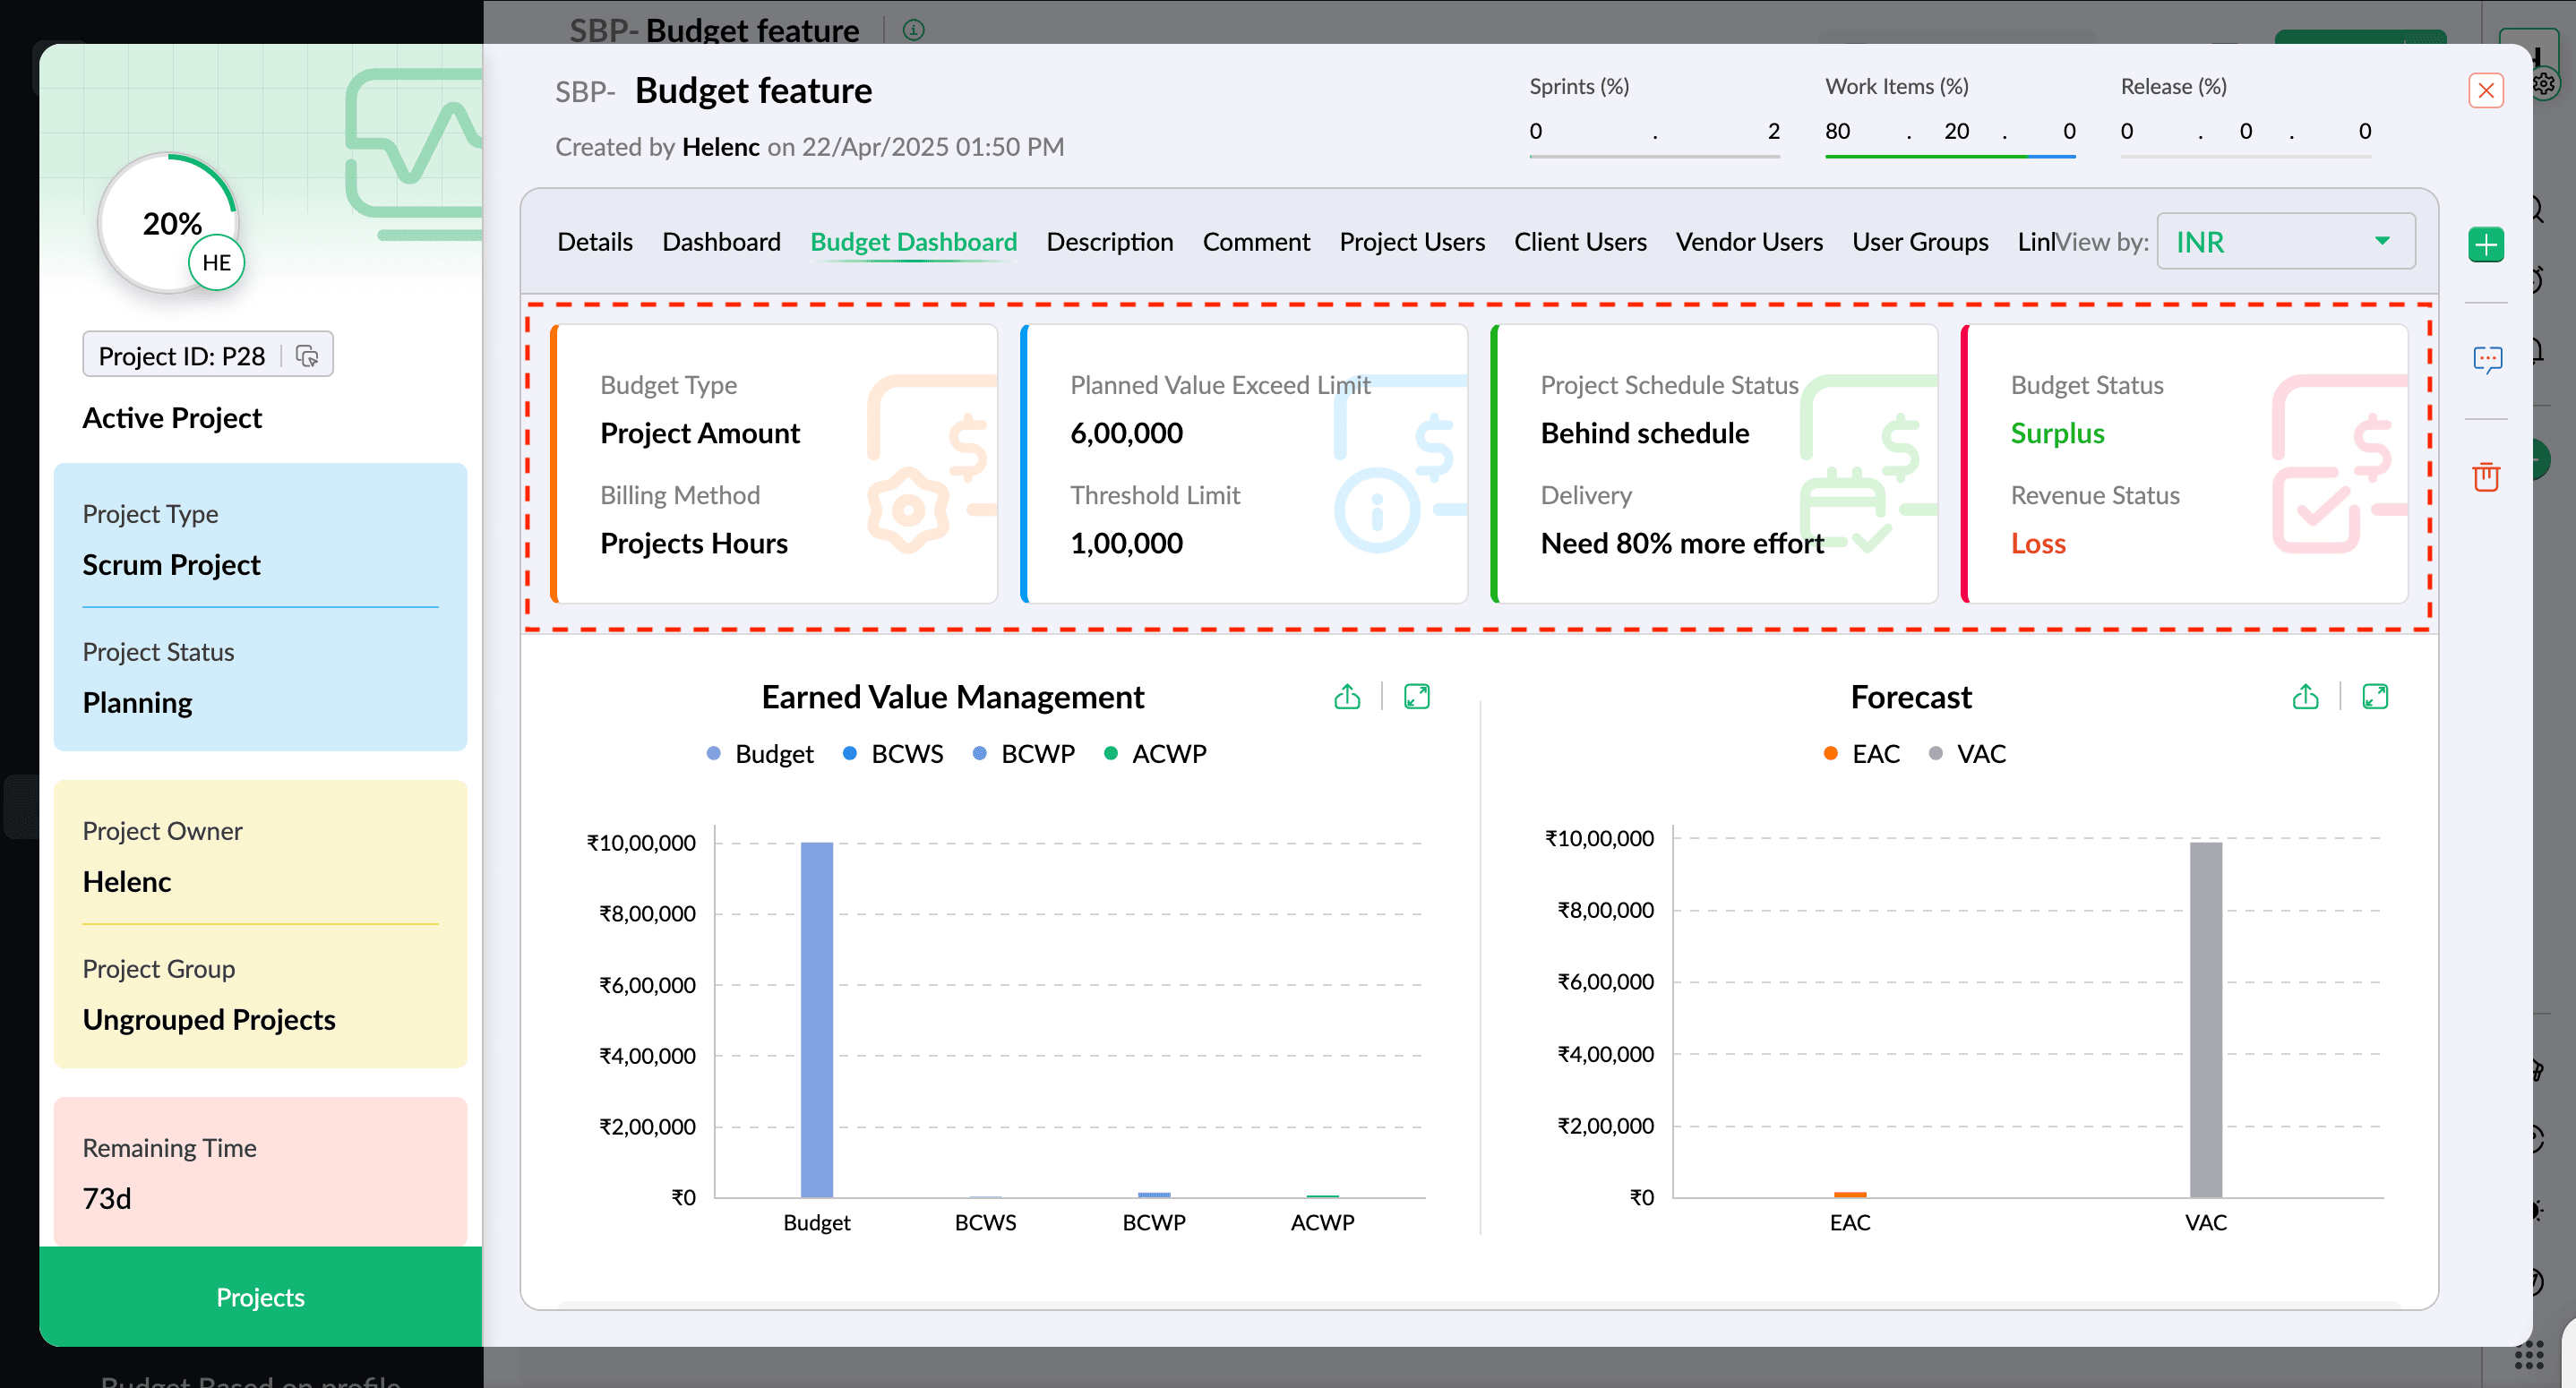Click the Sprints percentage progress bar
This screenshot has height=1388, width=2576.
[1654, 156]
